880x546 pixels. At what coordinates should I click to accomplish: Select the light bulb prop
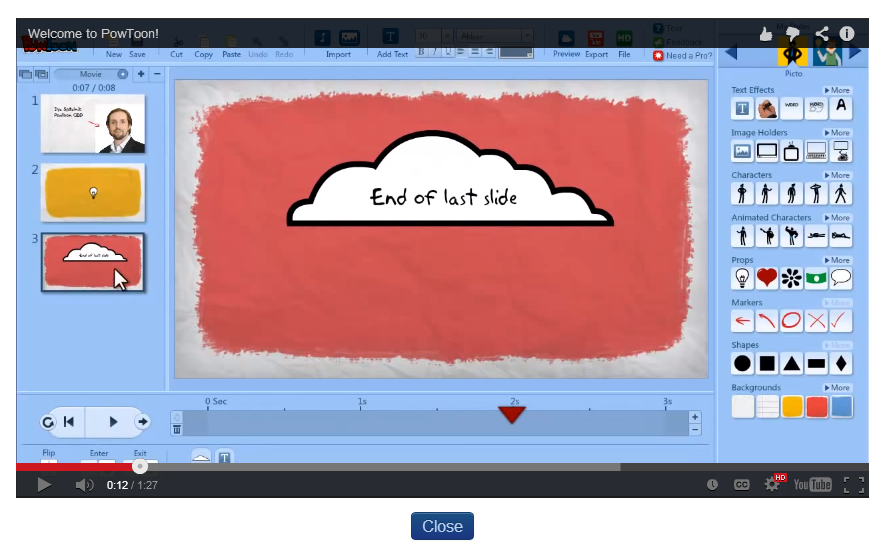click(x=742, y=278)
